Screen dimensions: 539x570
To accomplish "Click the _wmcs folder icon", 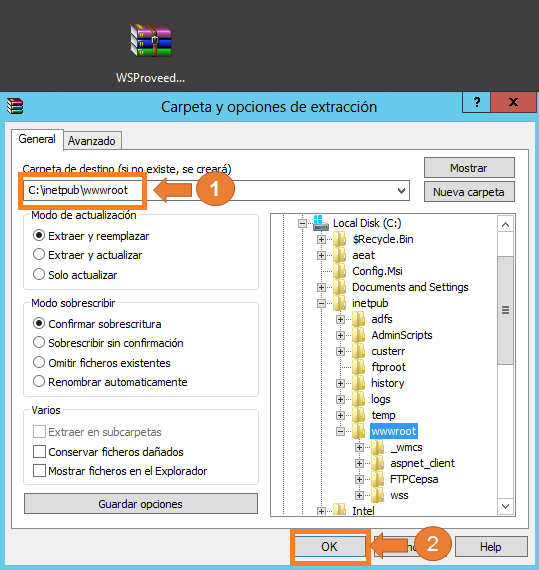I will tap(377, 447).
